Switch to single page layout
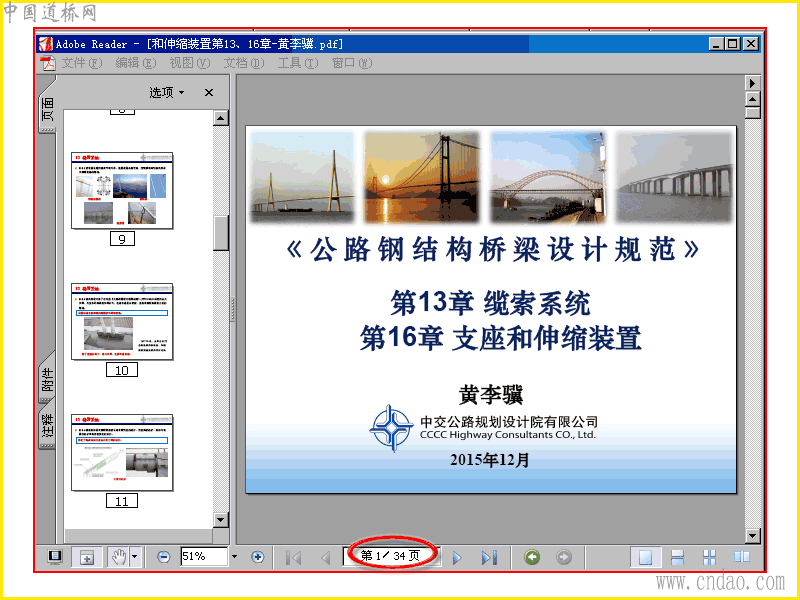Image resolution: width=800 pixels, height=600 pixels. click(x=645, y=557)
